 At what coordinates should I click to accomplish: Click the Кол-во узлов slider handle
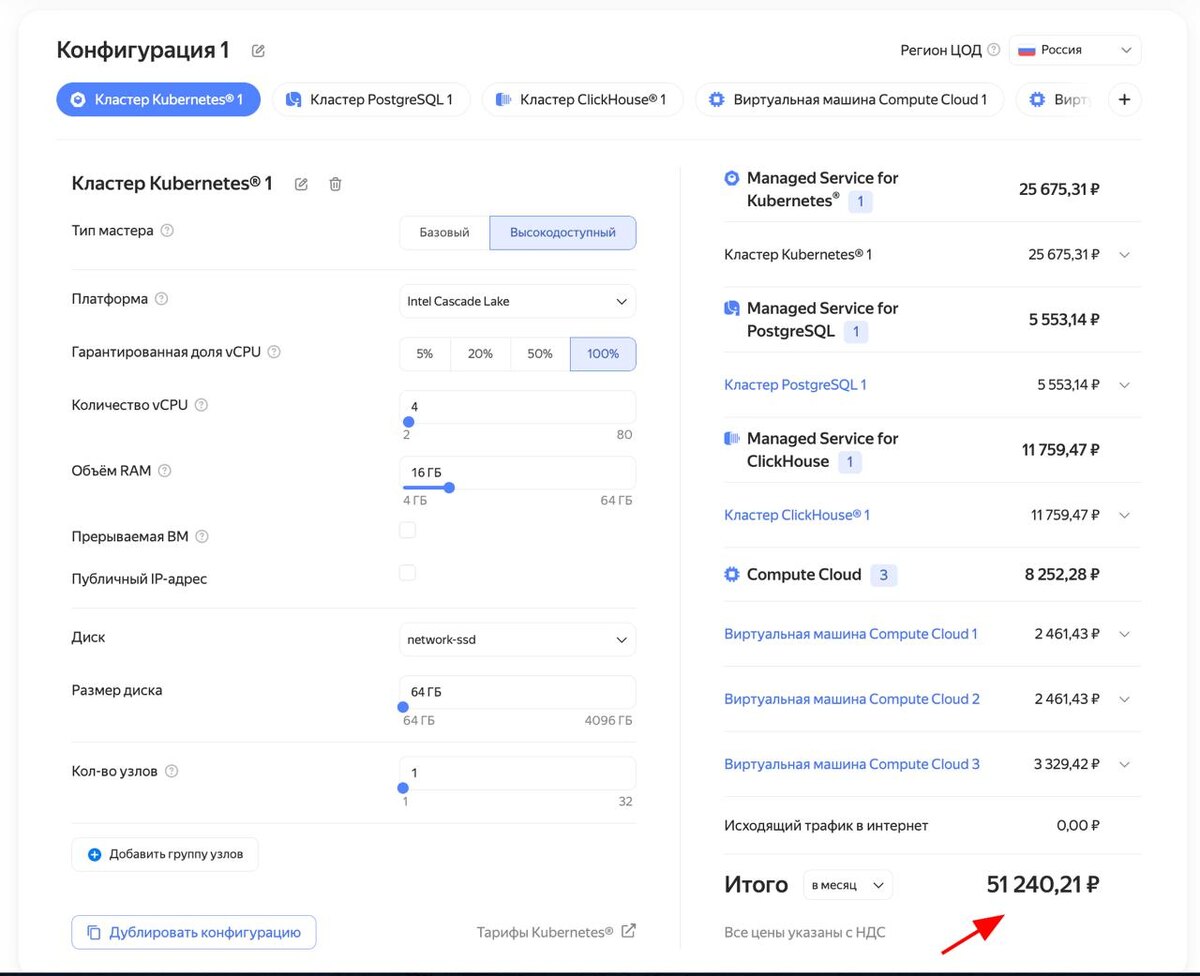[x=403, y=788]
